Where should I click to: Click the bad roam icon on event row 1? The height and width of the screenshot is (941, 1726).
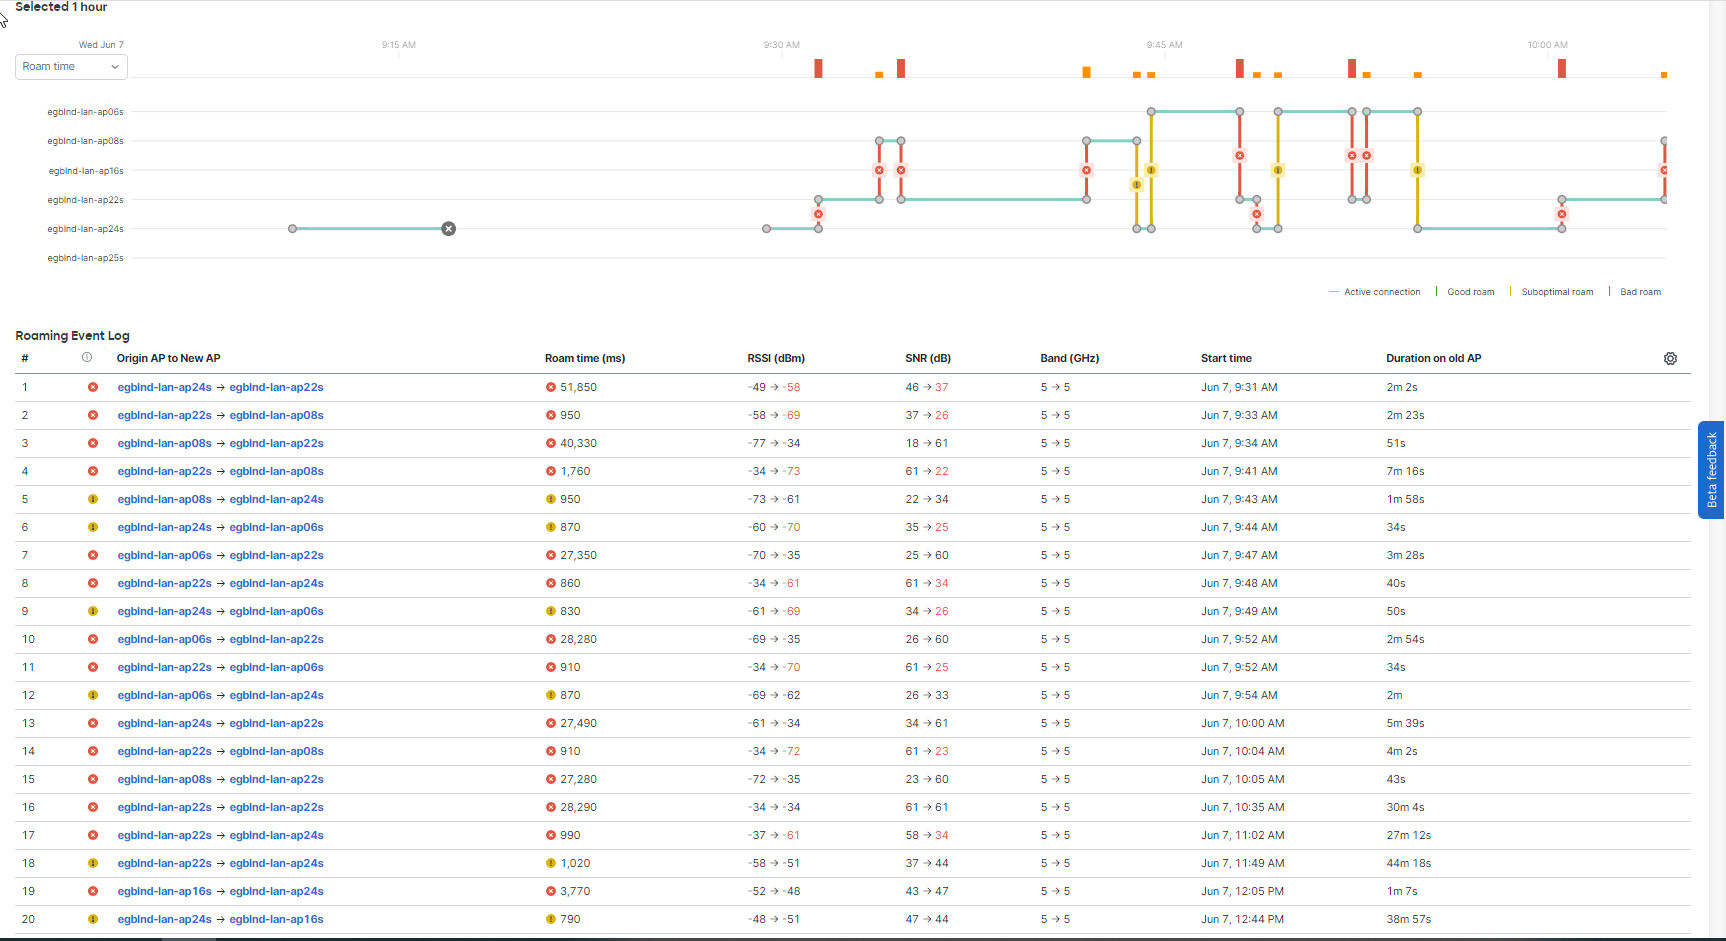tap(93, 387)
